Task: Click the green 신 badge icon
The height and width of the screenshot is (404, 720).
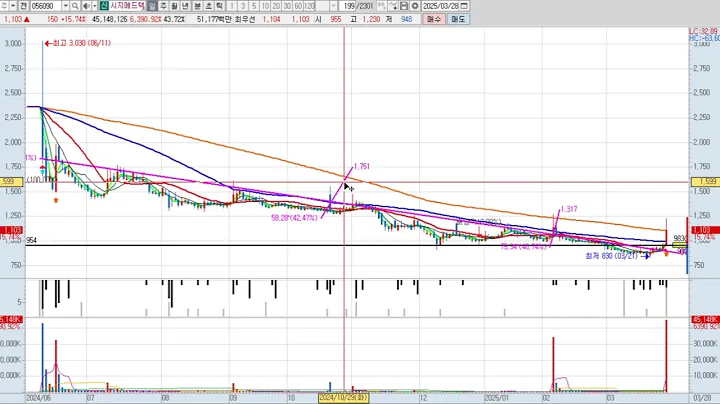Action: pyautogui.click(x=104, y=6)
